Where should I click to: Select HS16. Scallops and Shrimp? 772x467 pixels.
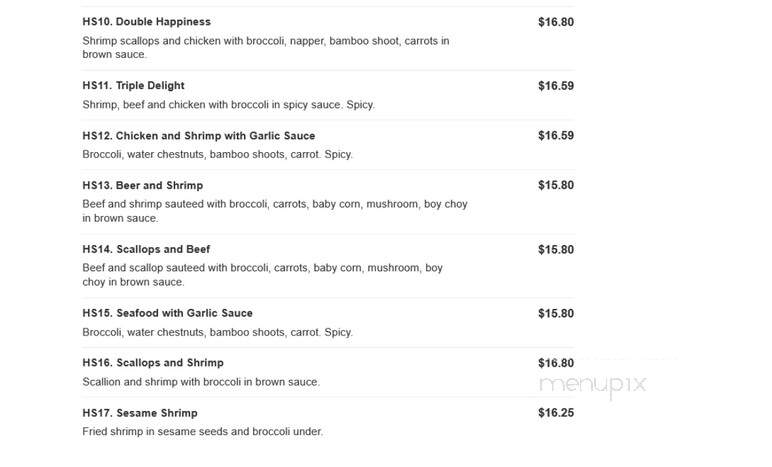click(153, 363)
